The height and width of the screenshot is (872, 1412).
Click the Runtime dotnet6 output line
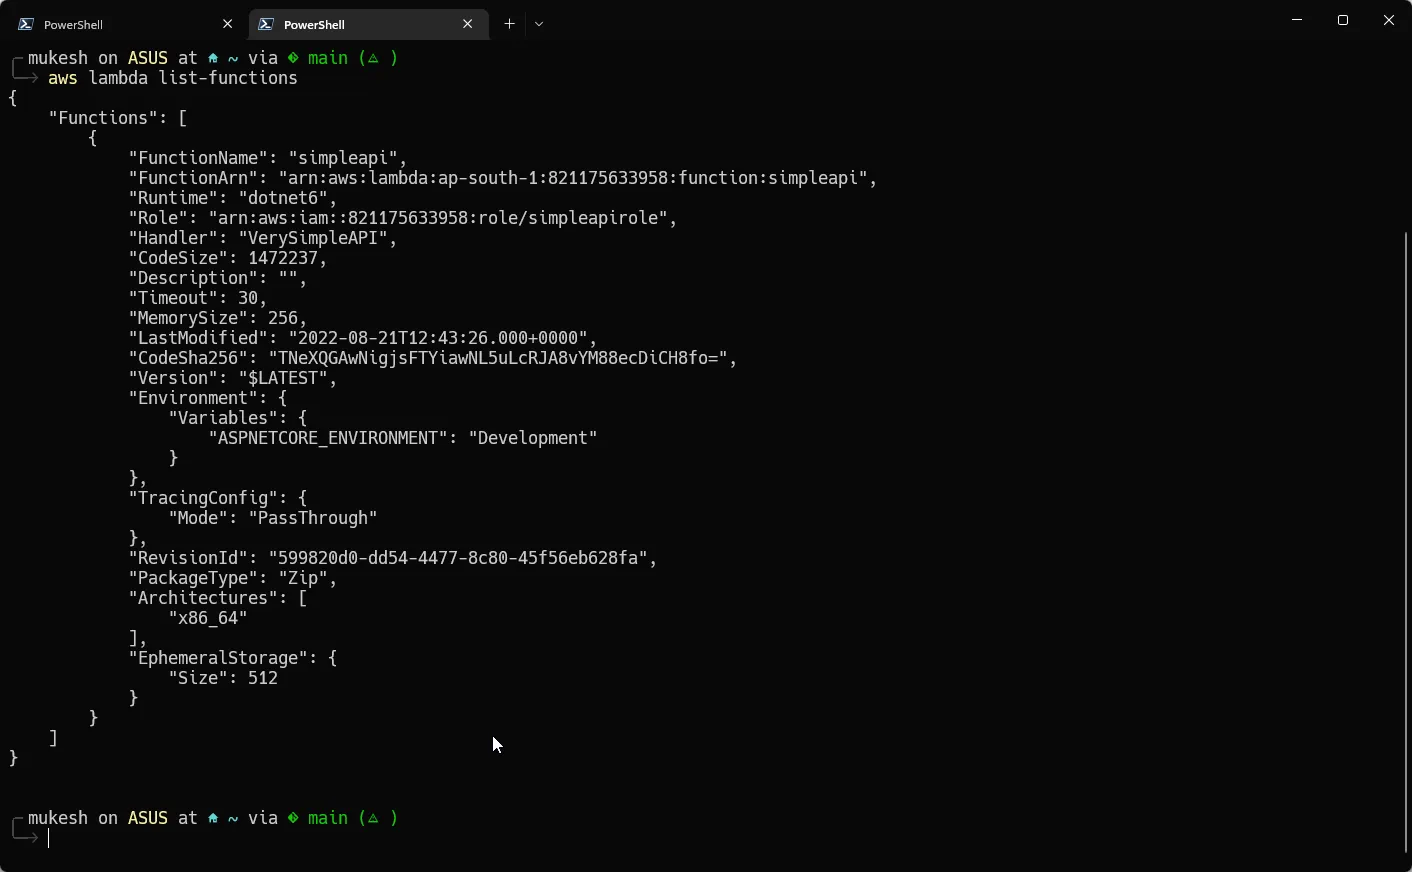tap(230, 198)
